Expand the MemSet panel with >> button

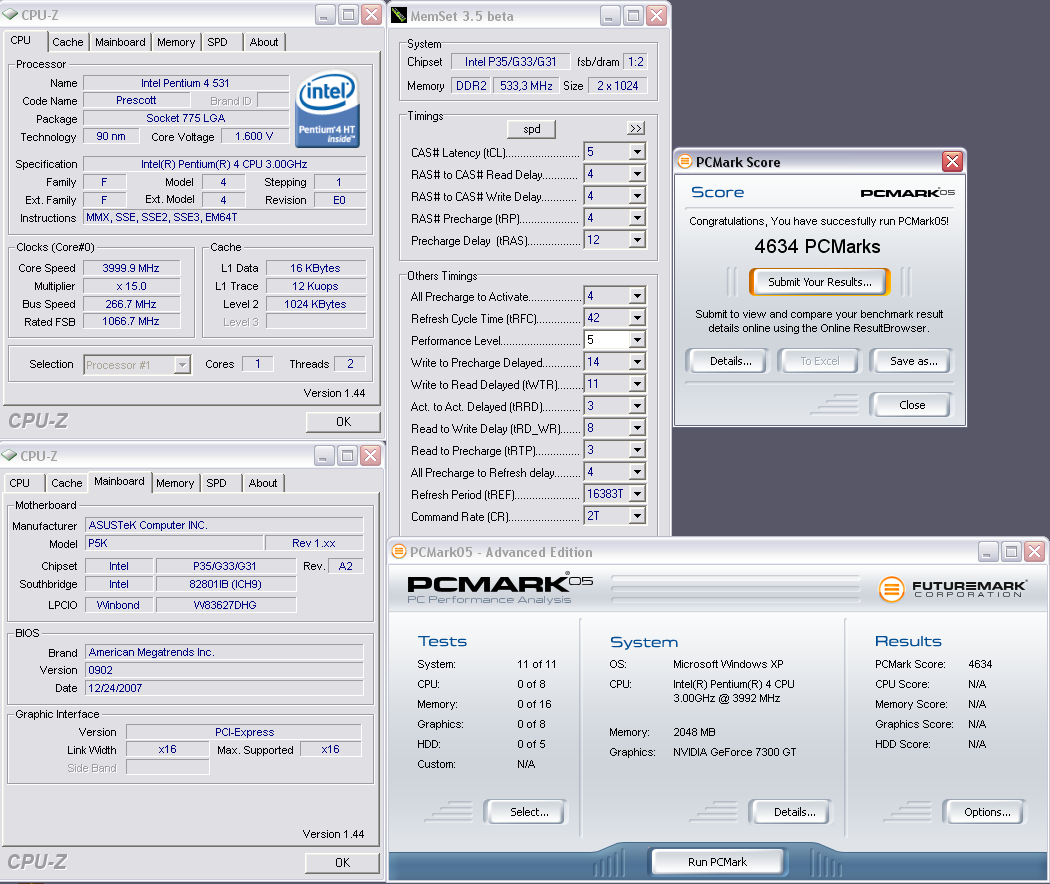coord(635,128)
